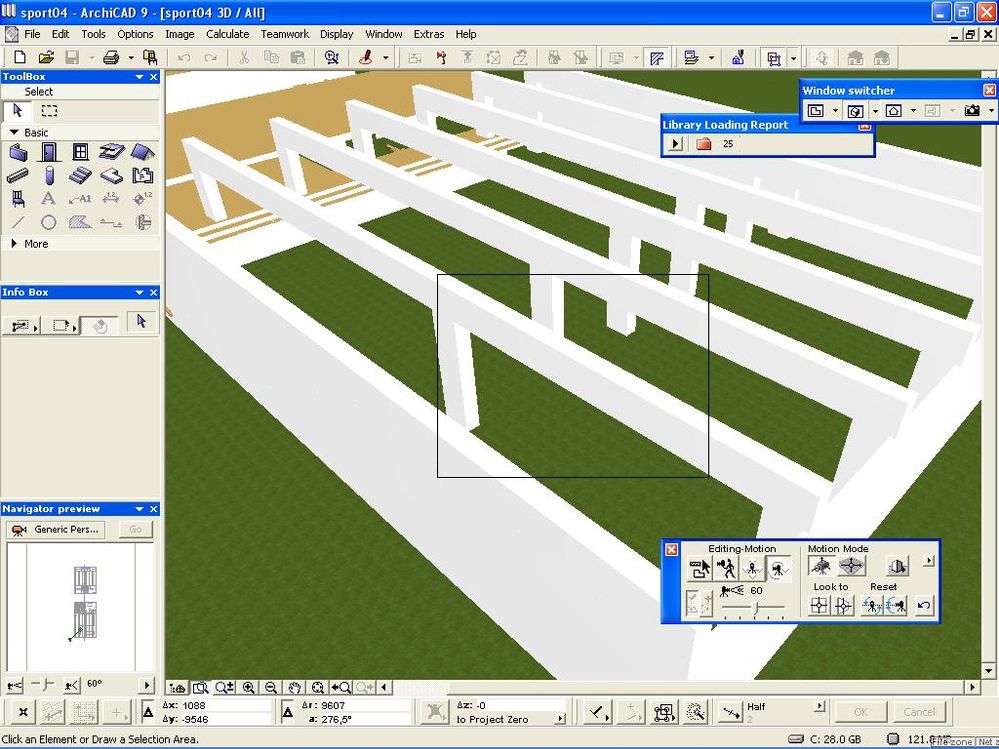This screenshot has width=999, height=749.
Task: Click the Pan hand icon
Action: pyautogui.click(x=294, y=688)
